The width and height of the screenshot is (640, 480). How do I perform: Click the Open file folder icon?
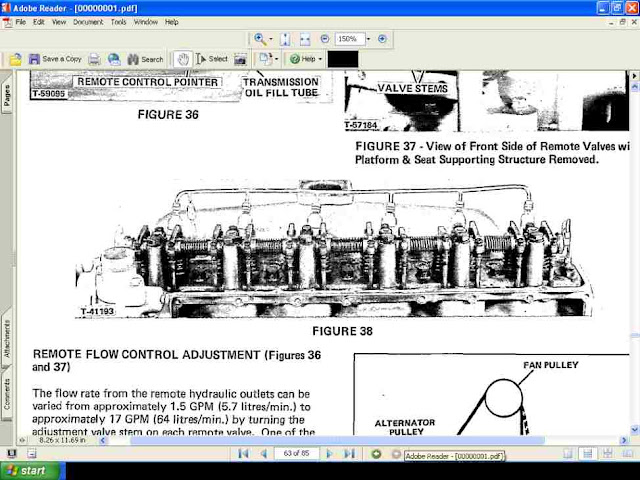16,59
